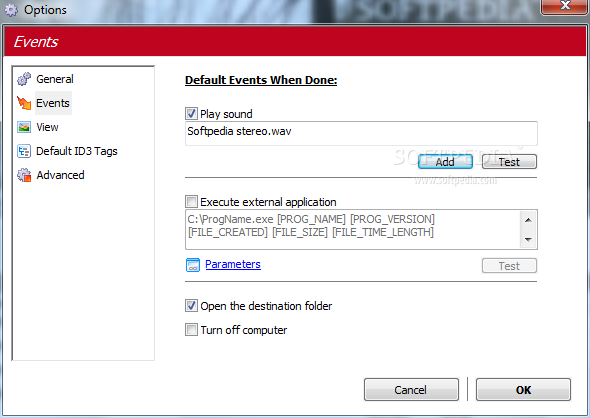Click the Test button for external application
This screenshot has height=418, width=590.
point(509,266)
